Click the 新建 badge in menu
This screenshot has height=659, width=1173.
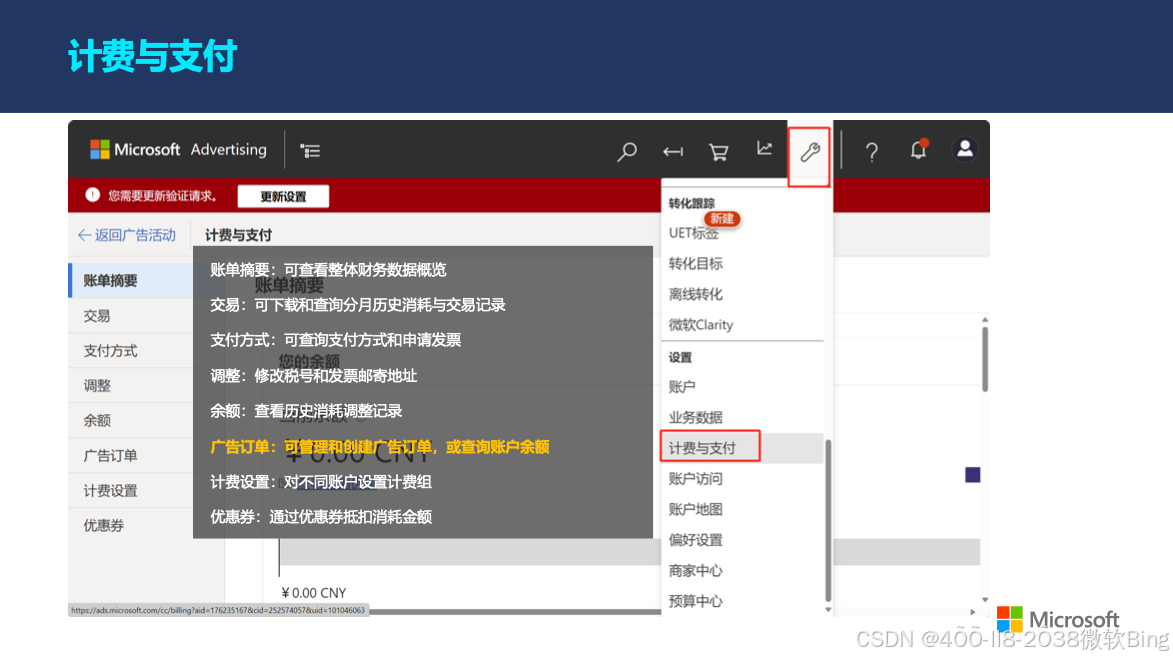click(722, 218)
